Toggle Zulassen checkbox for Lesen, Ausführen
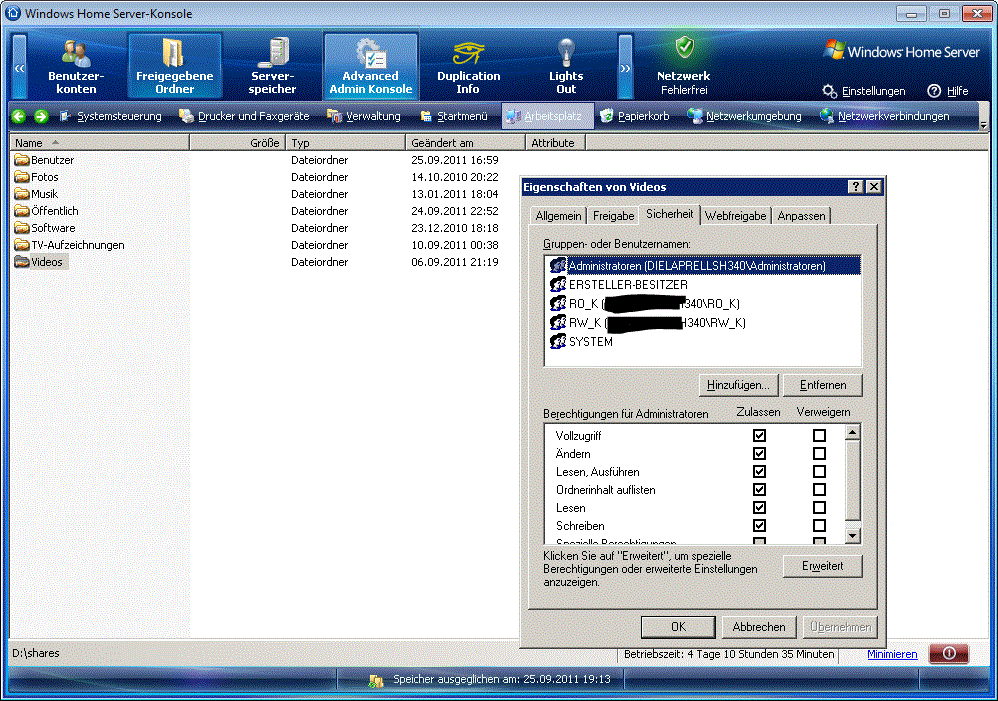The image size is (998, 701). (759, 472)
